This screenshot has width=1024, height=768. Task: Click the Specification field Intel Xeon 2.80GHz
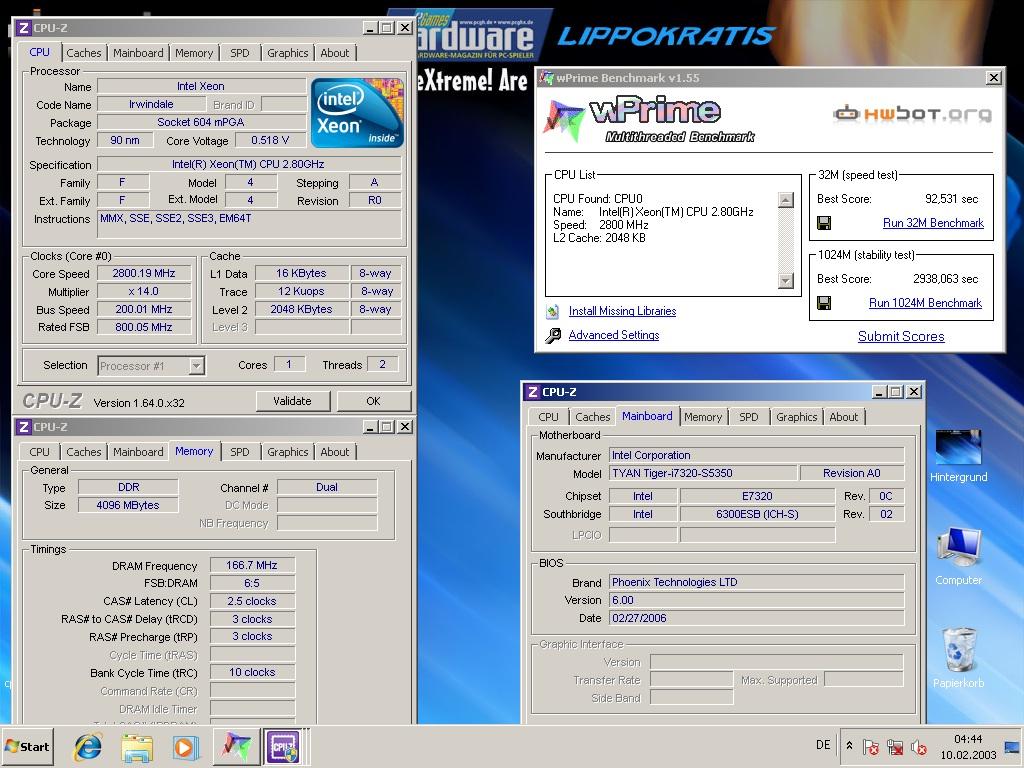(x=248, y=165)
